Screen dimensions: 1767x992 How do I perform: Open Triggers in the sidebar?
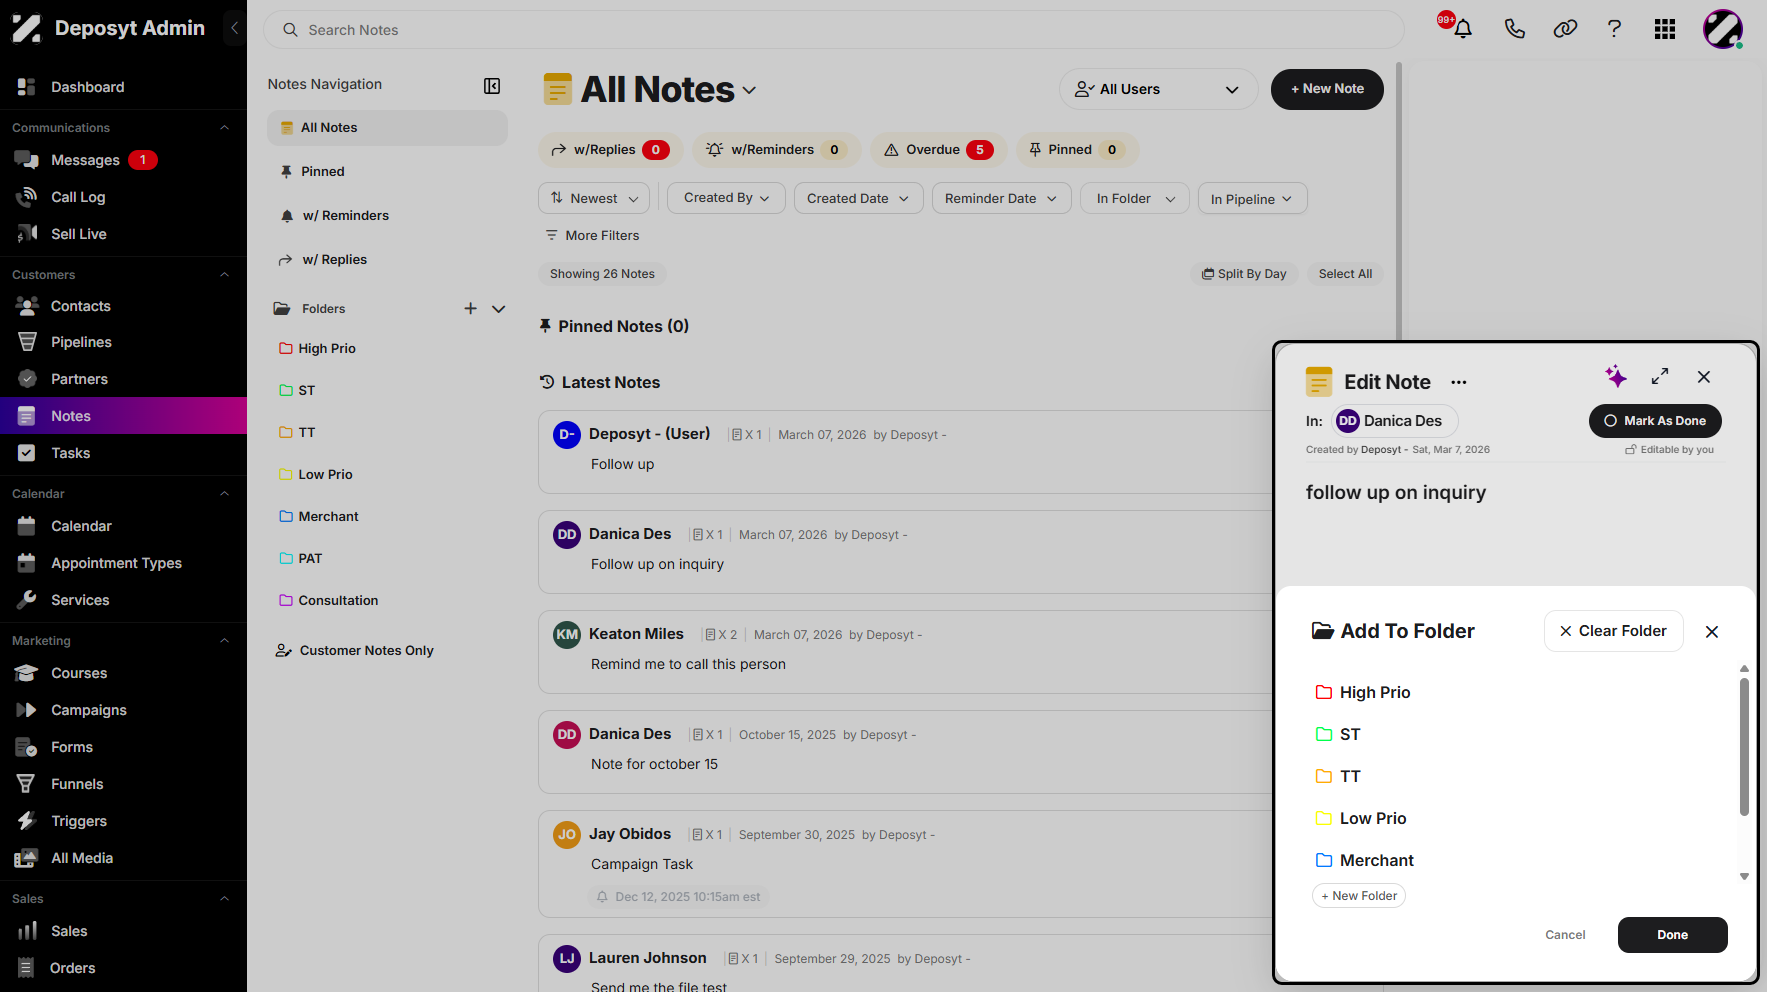pyautogui.click(x=79, y=821)
